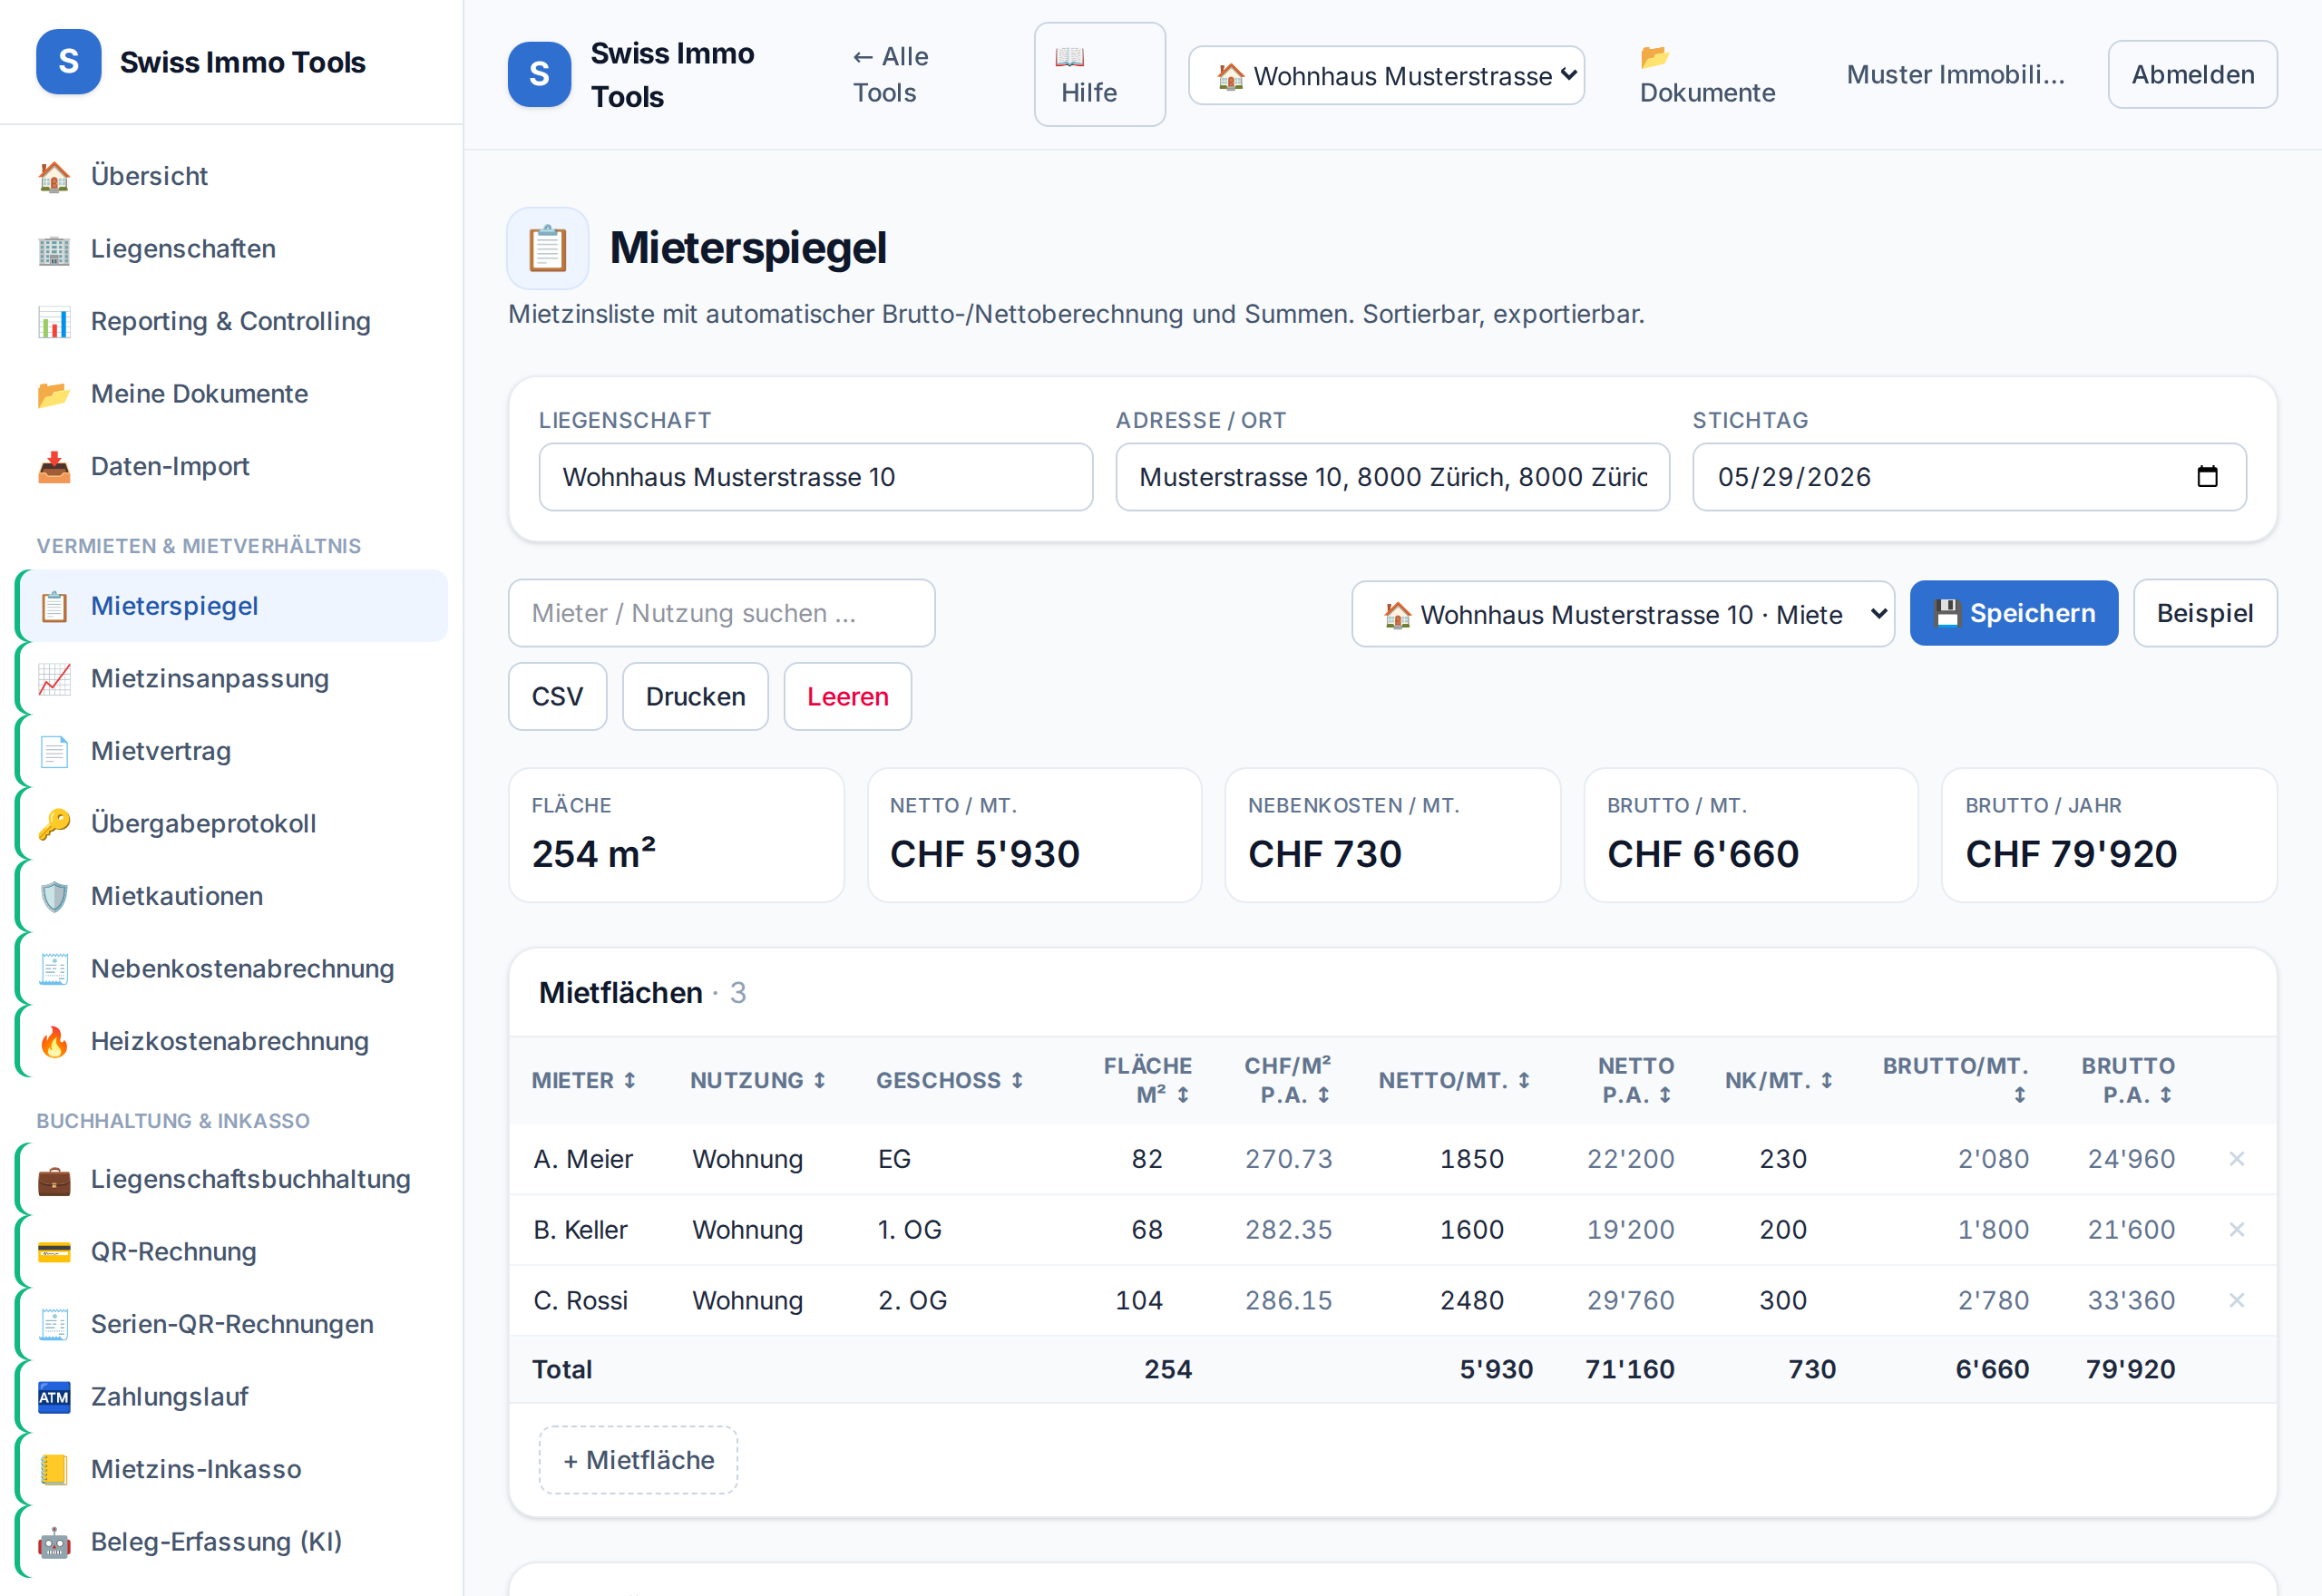The width and height of the screenshot is (2322, 1596).
Task: Click the Heizkostenabrechnung flame icon
Action: coord(54,1042)
